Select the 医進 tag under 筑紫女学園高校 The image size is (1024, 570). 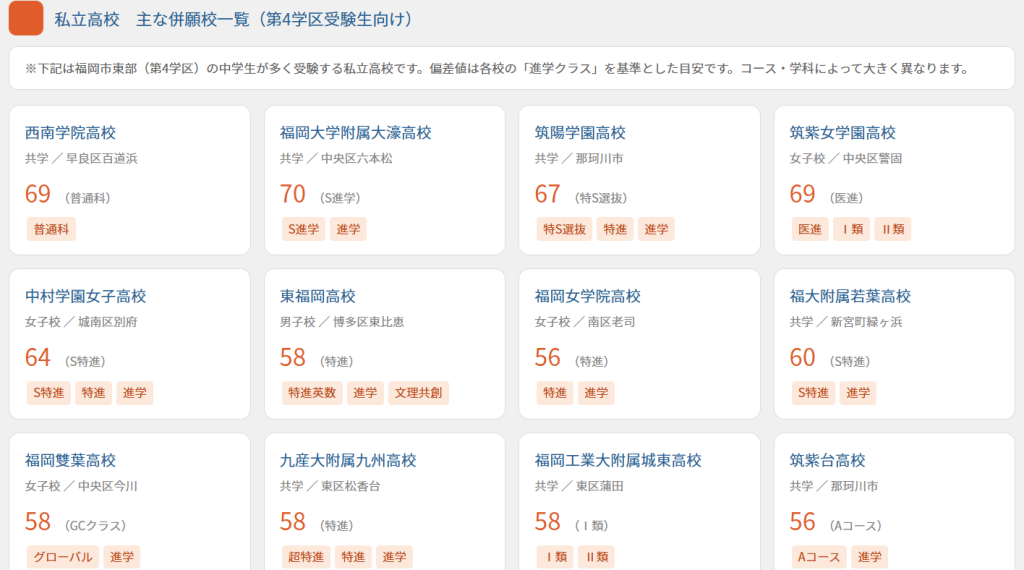(x=810, y=229)
